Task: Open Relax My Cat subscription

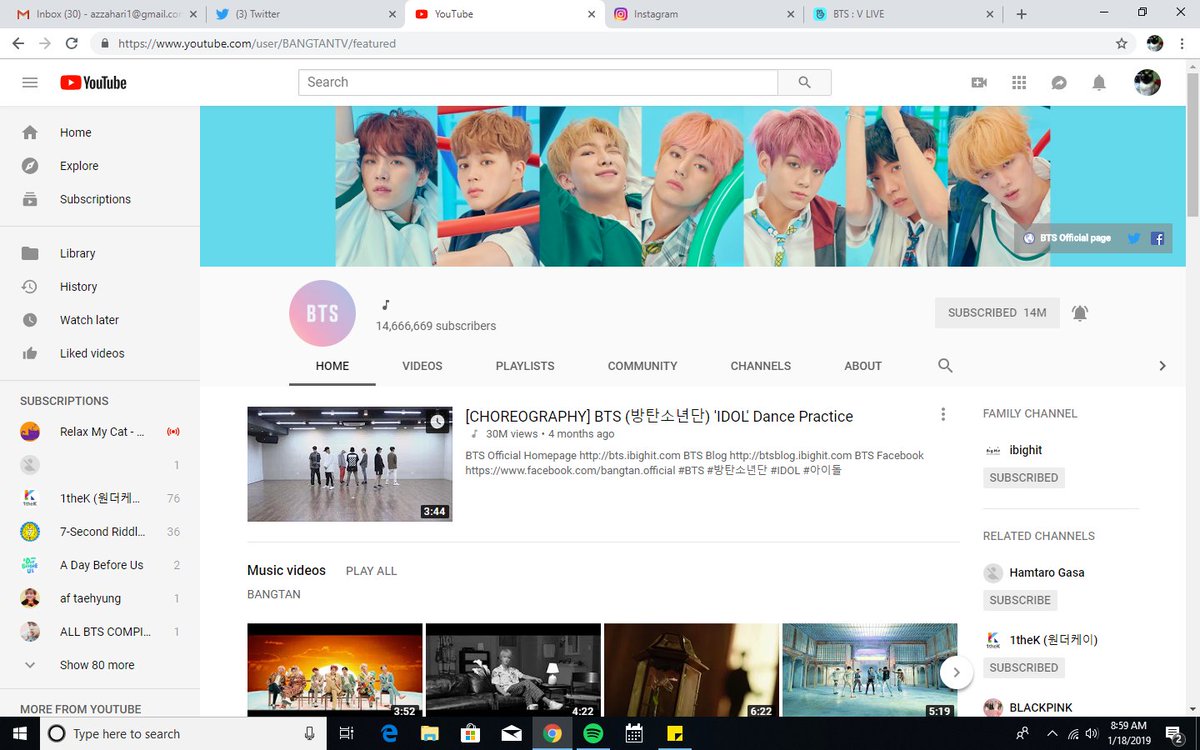Action: pyautogui.click(x=100, y=432)
